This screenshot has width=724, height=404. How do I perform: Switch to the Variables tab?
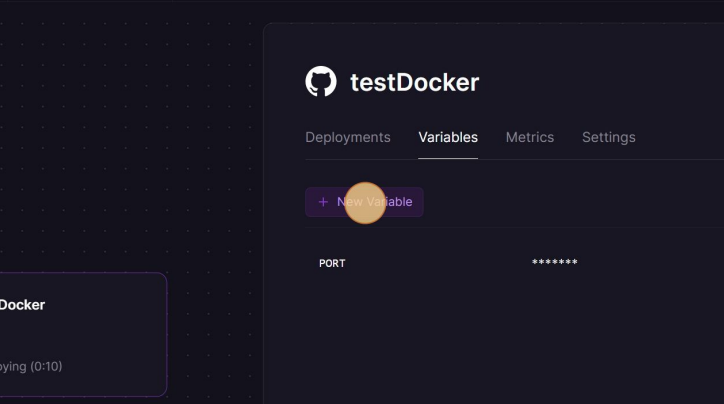pos(448,137)
